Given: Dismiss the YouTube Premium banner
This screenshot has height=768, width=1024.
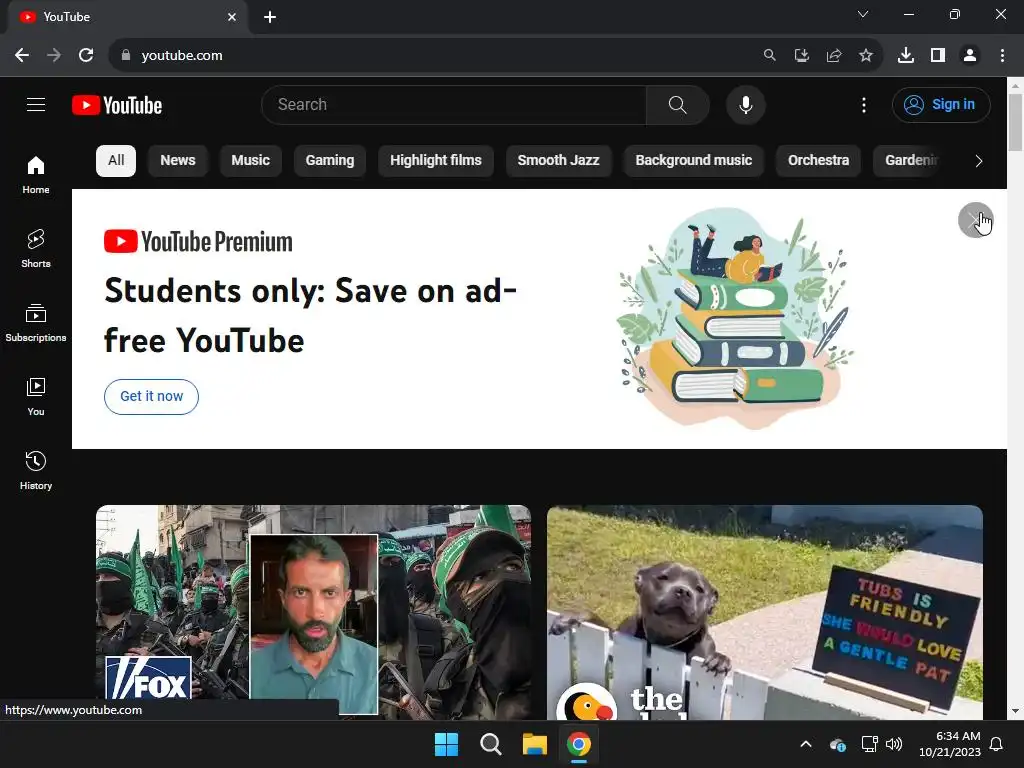Looking at the screenshot, I should point(975,220).
